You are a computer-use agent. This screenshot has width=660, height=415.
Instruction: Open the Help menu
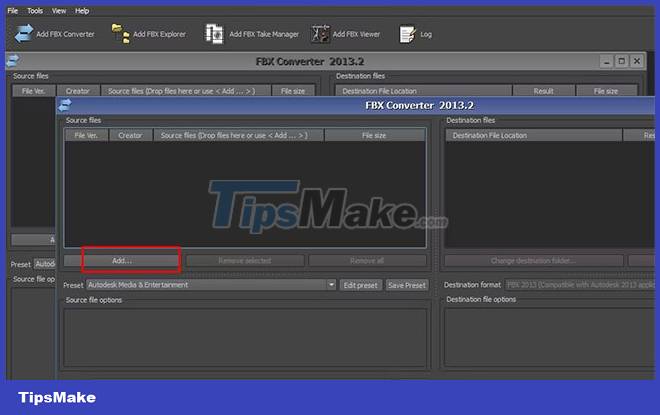82,11
